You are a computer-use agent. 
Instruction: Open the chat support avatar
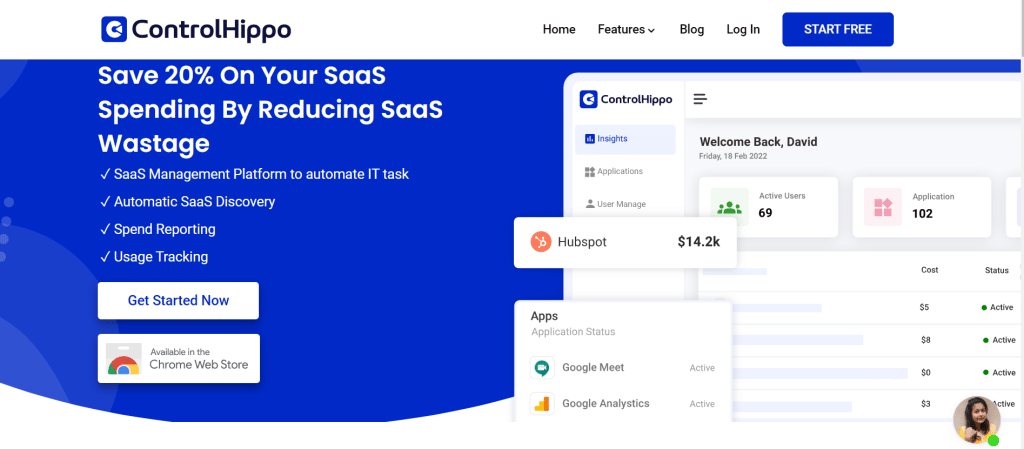977,420
